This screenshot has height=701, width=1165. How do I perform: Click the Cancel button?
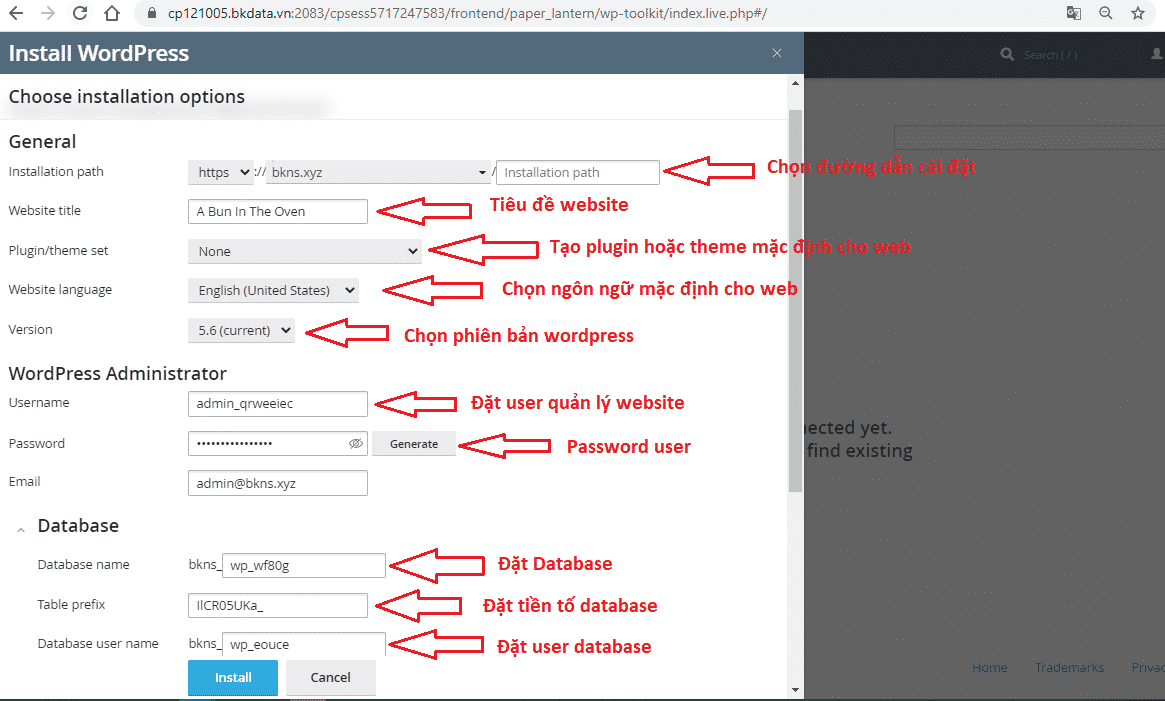pyautogui.click(x=331, y=677)
